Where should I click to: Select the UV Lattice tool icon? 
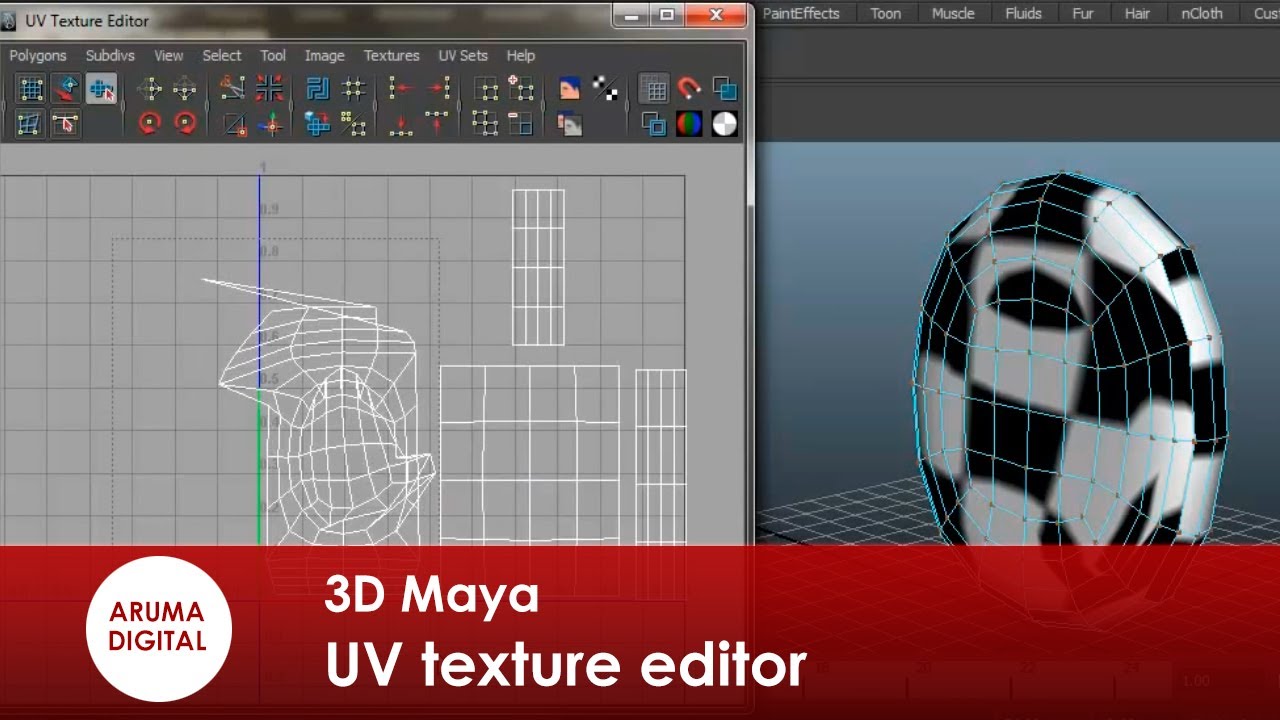click(x=30, y=89)
